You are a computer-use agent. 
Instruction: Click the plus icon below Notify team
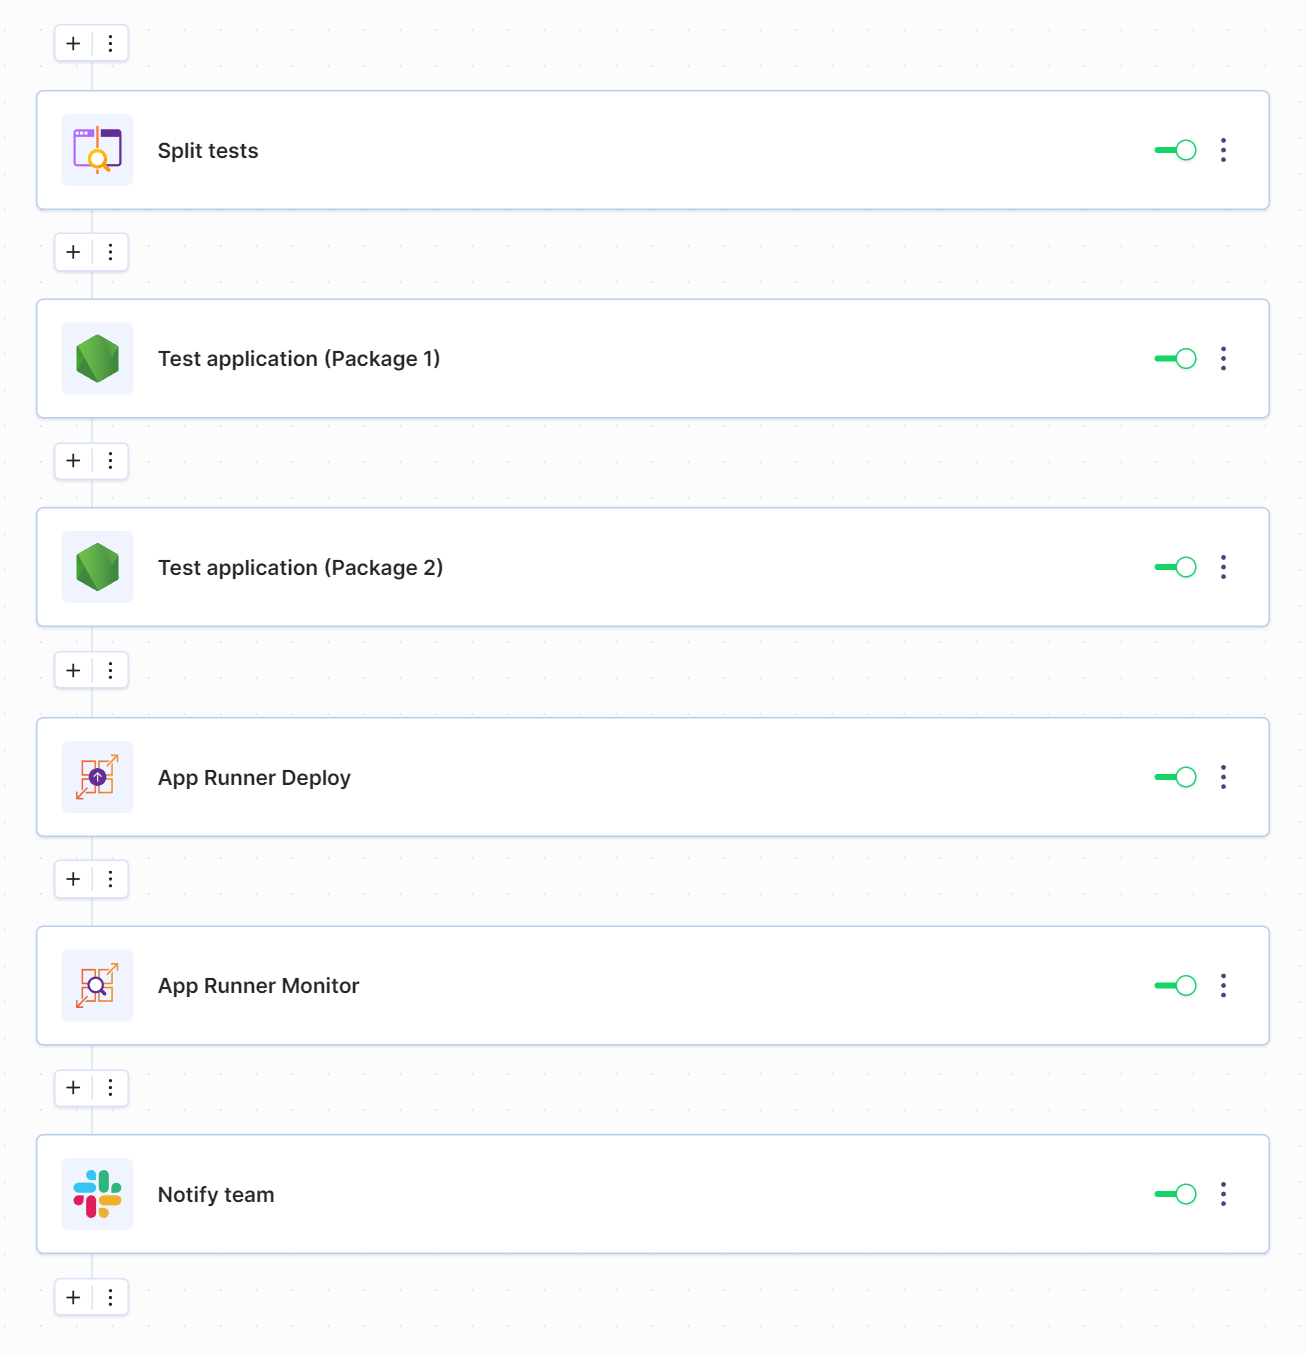click(x=72, y=1297)
